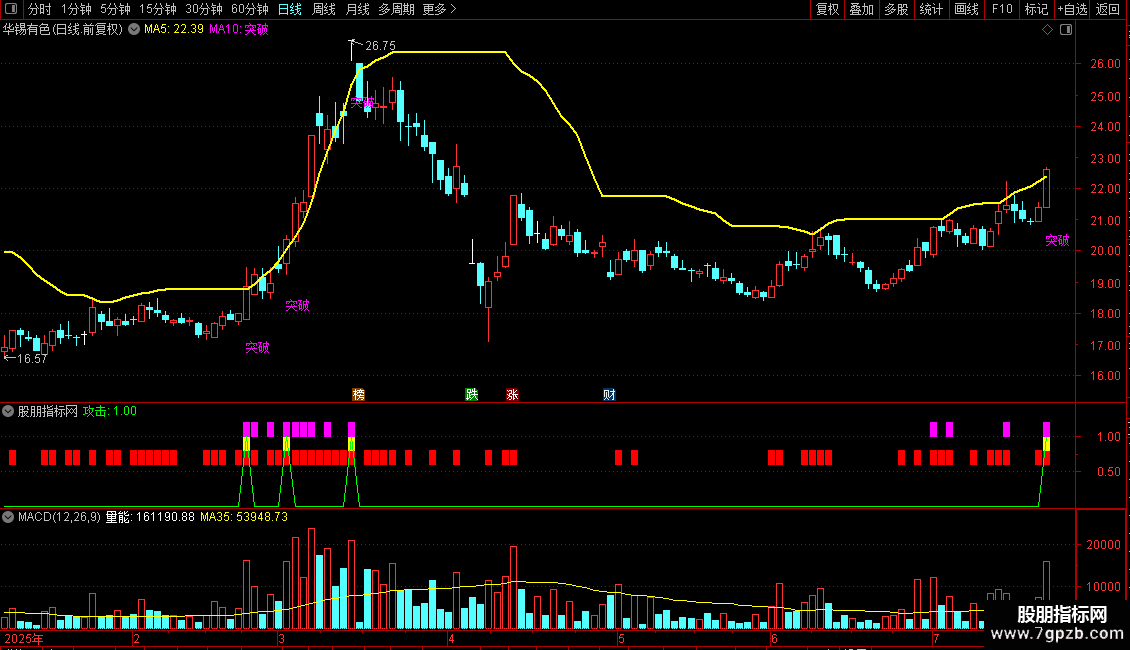
Task: Click the 标记 mark button
Action: point(1036,9)
